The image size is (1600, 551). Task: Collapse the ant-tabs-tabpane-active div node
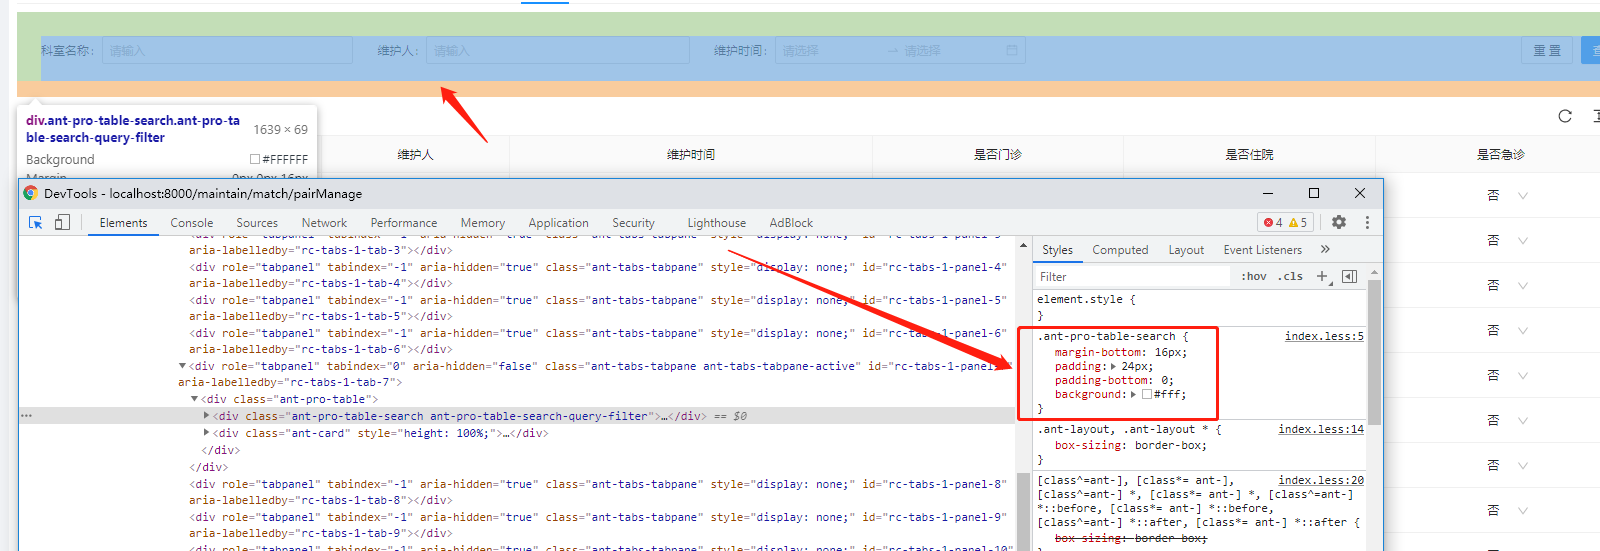182,366
